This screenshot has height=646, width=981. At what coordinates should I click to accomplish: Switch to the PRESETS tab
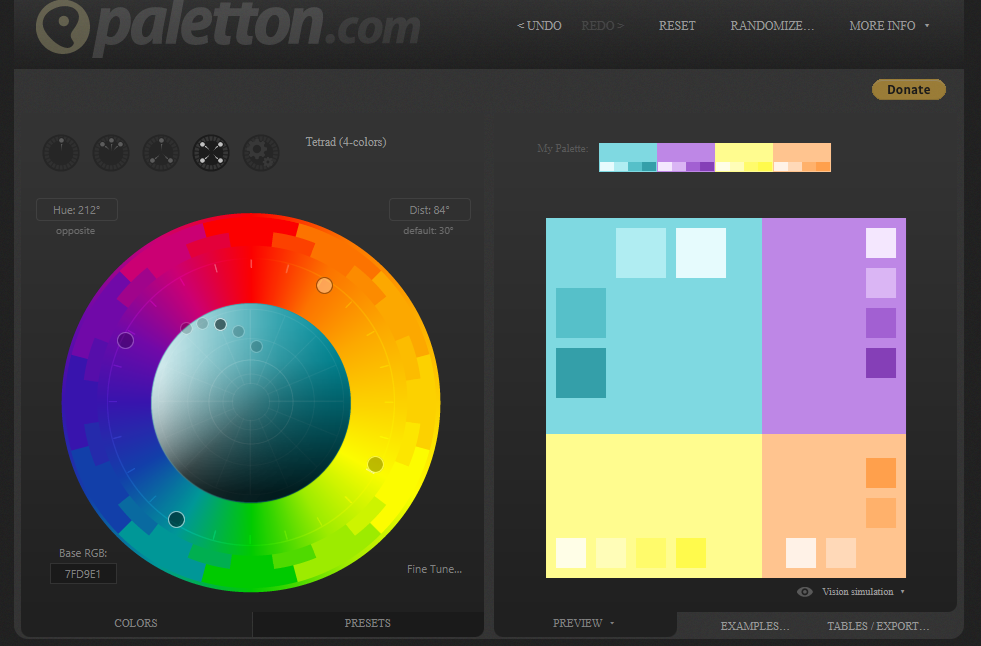coord(367,623)
